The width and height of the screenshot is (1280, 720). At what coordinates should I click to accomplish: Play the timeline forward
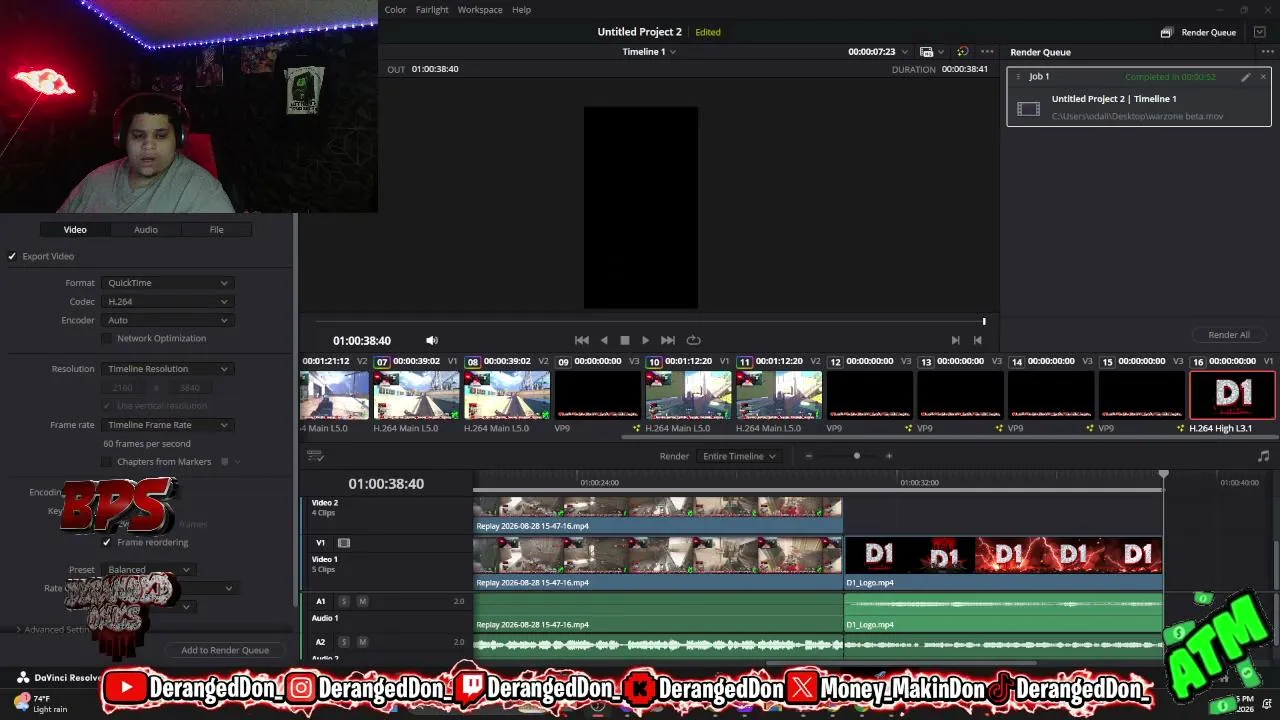click(x=646, y=340)
